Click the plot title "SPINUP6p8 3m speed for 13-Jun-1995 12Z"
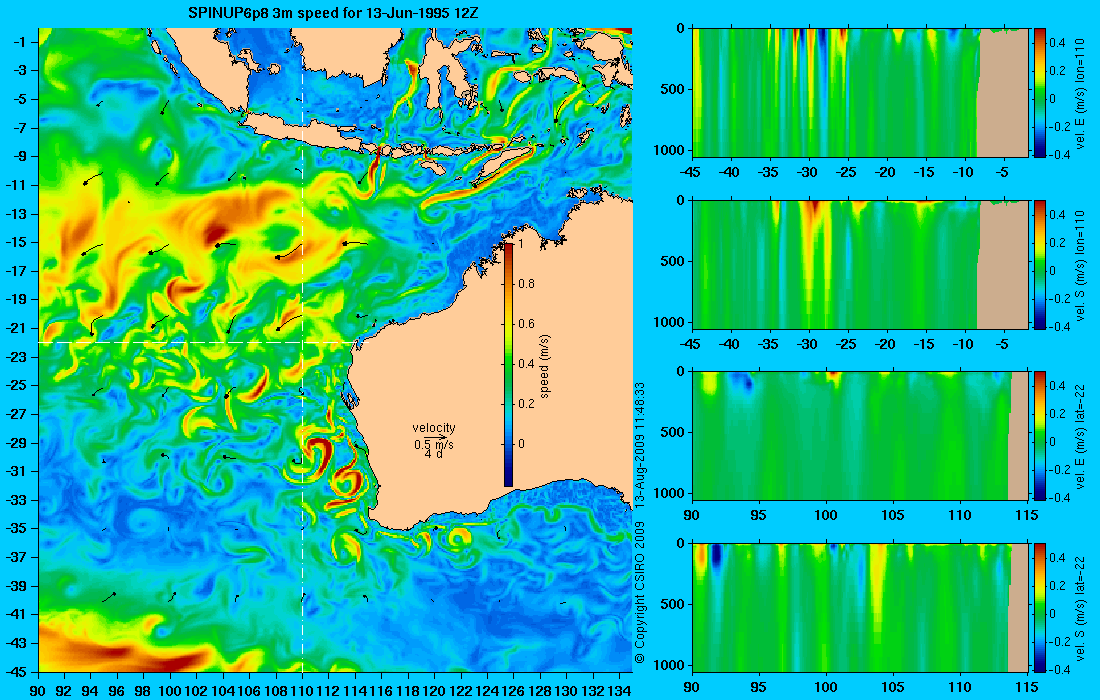The image size is (1100, 700). point(334,13)
